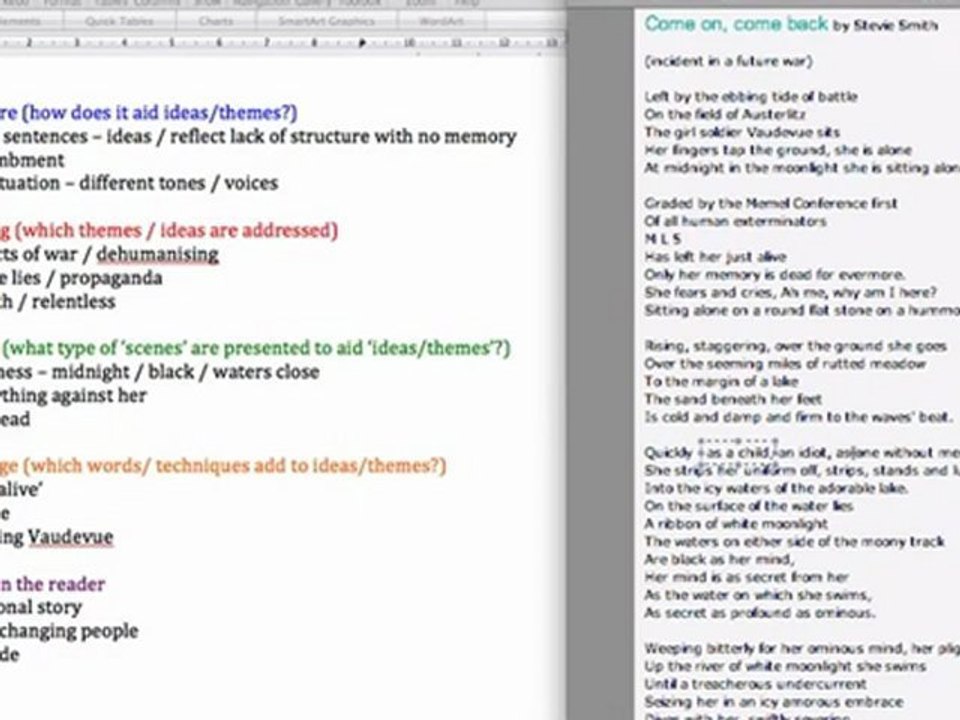The height and width of the screenshot is (720, 960).
Task: Click the poem line 'On the field of Austerlitz'
Action: click(x=725, y=114)
